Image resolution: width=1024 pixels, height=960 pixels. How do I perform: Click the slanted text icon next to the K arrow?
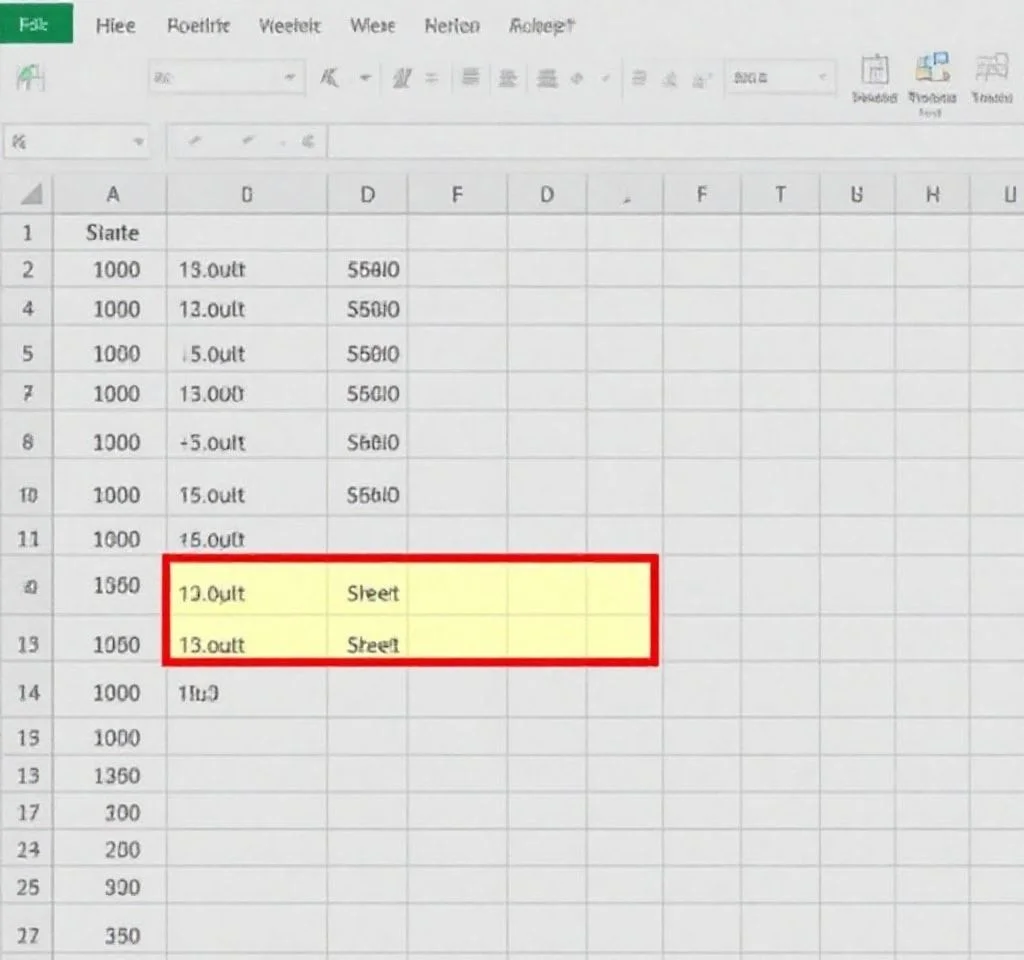coord(402,78)
